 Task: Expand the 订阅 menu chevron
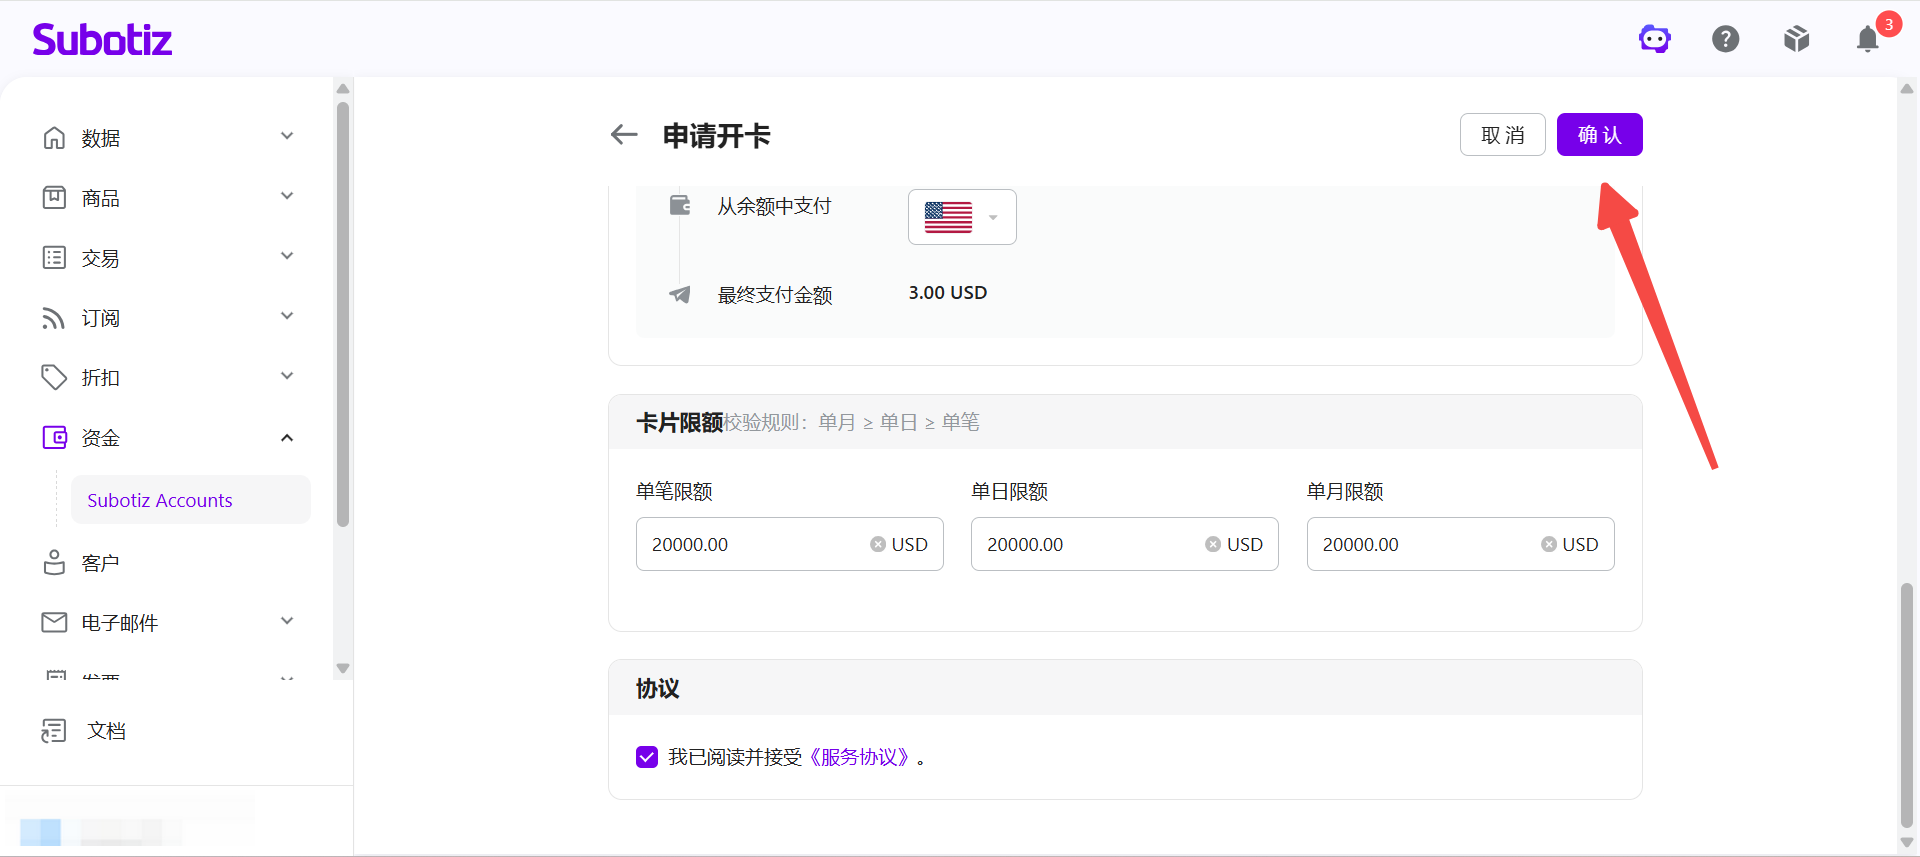287,316
